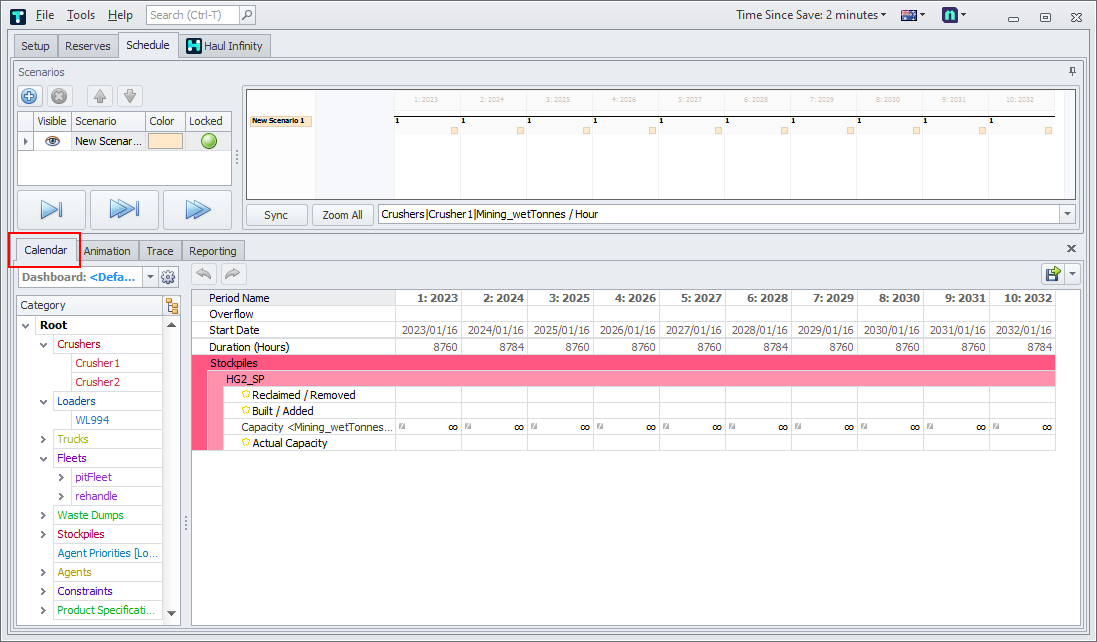Click the undo arrow in calendar toolbar

pyautogui.click(x=204, y=274)
